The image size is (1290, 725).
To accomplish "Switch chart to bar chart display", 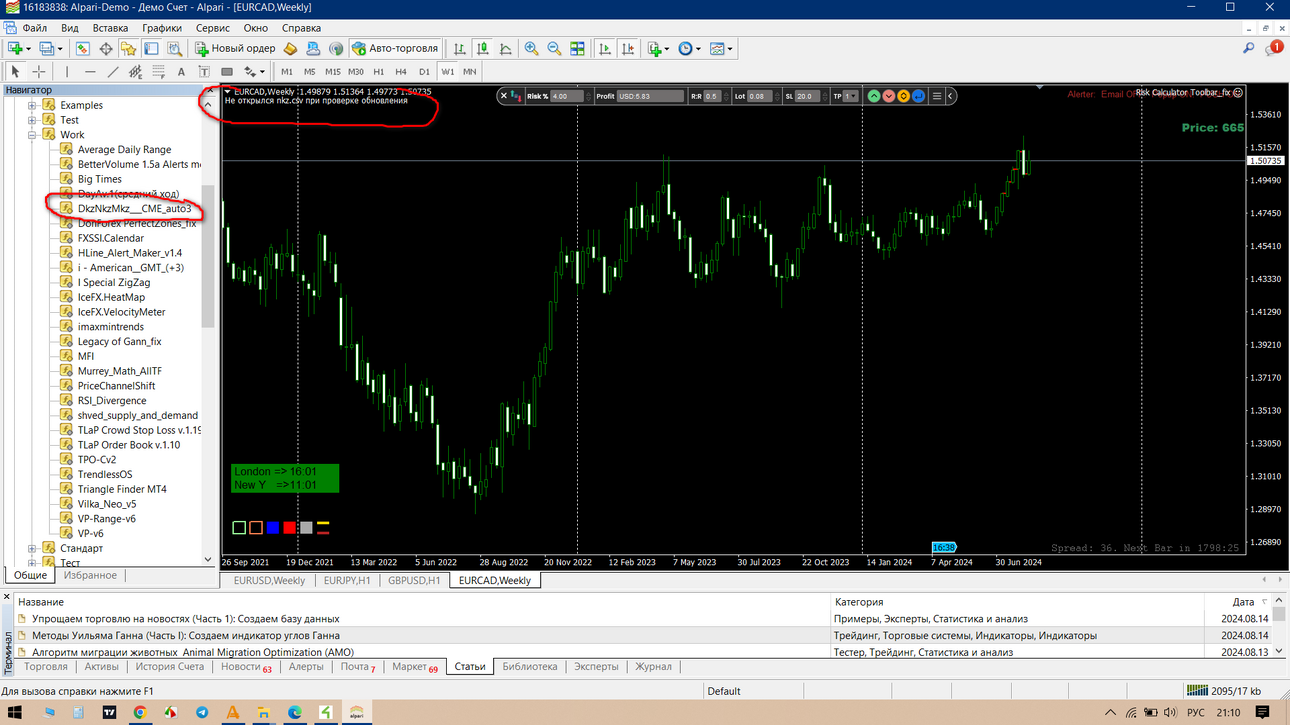I will click(x=460, y=48).
